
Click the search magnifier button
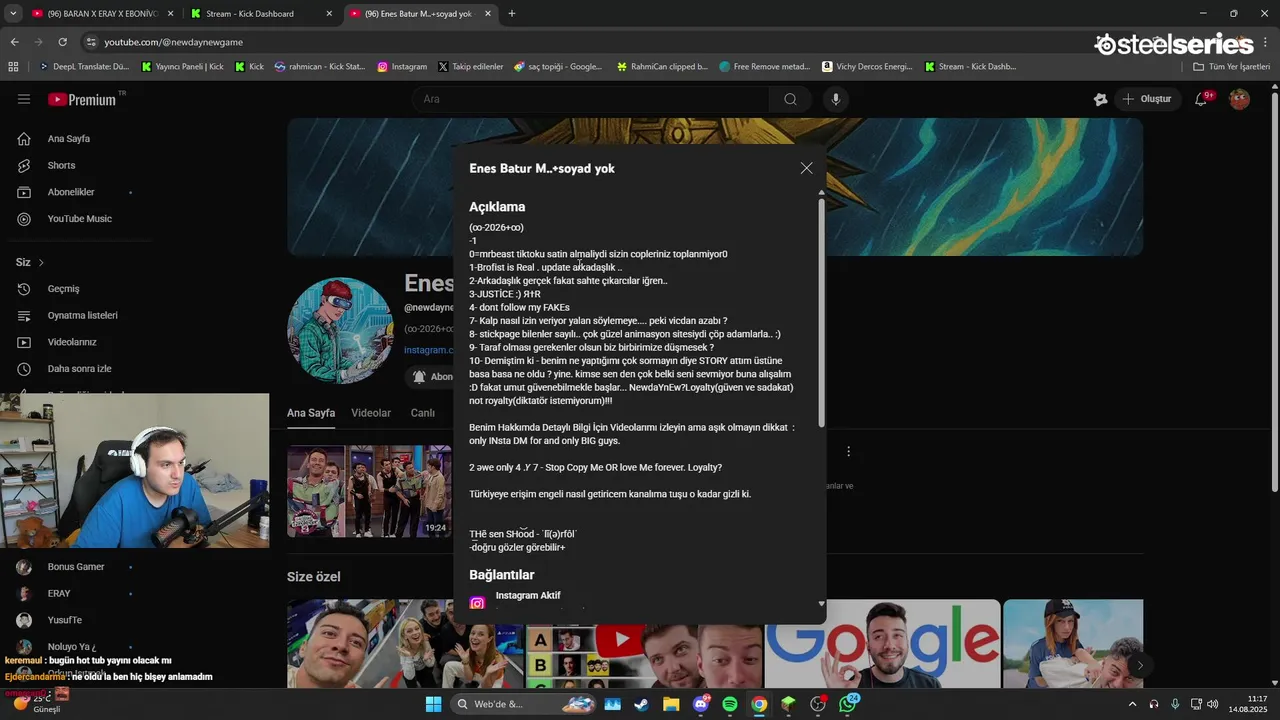click(x=790, y=99)
